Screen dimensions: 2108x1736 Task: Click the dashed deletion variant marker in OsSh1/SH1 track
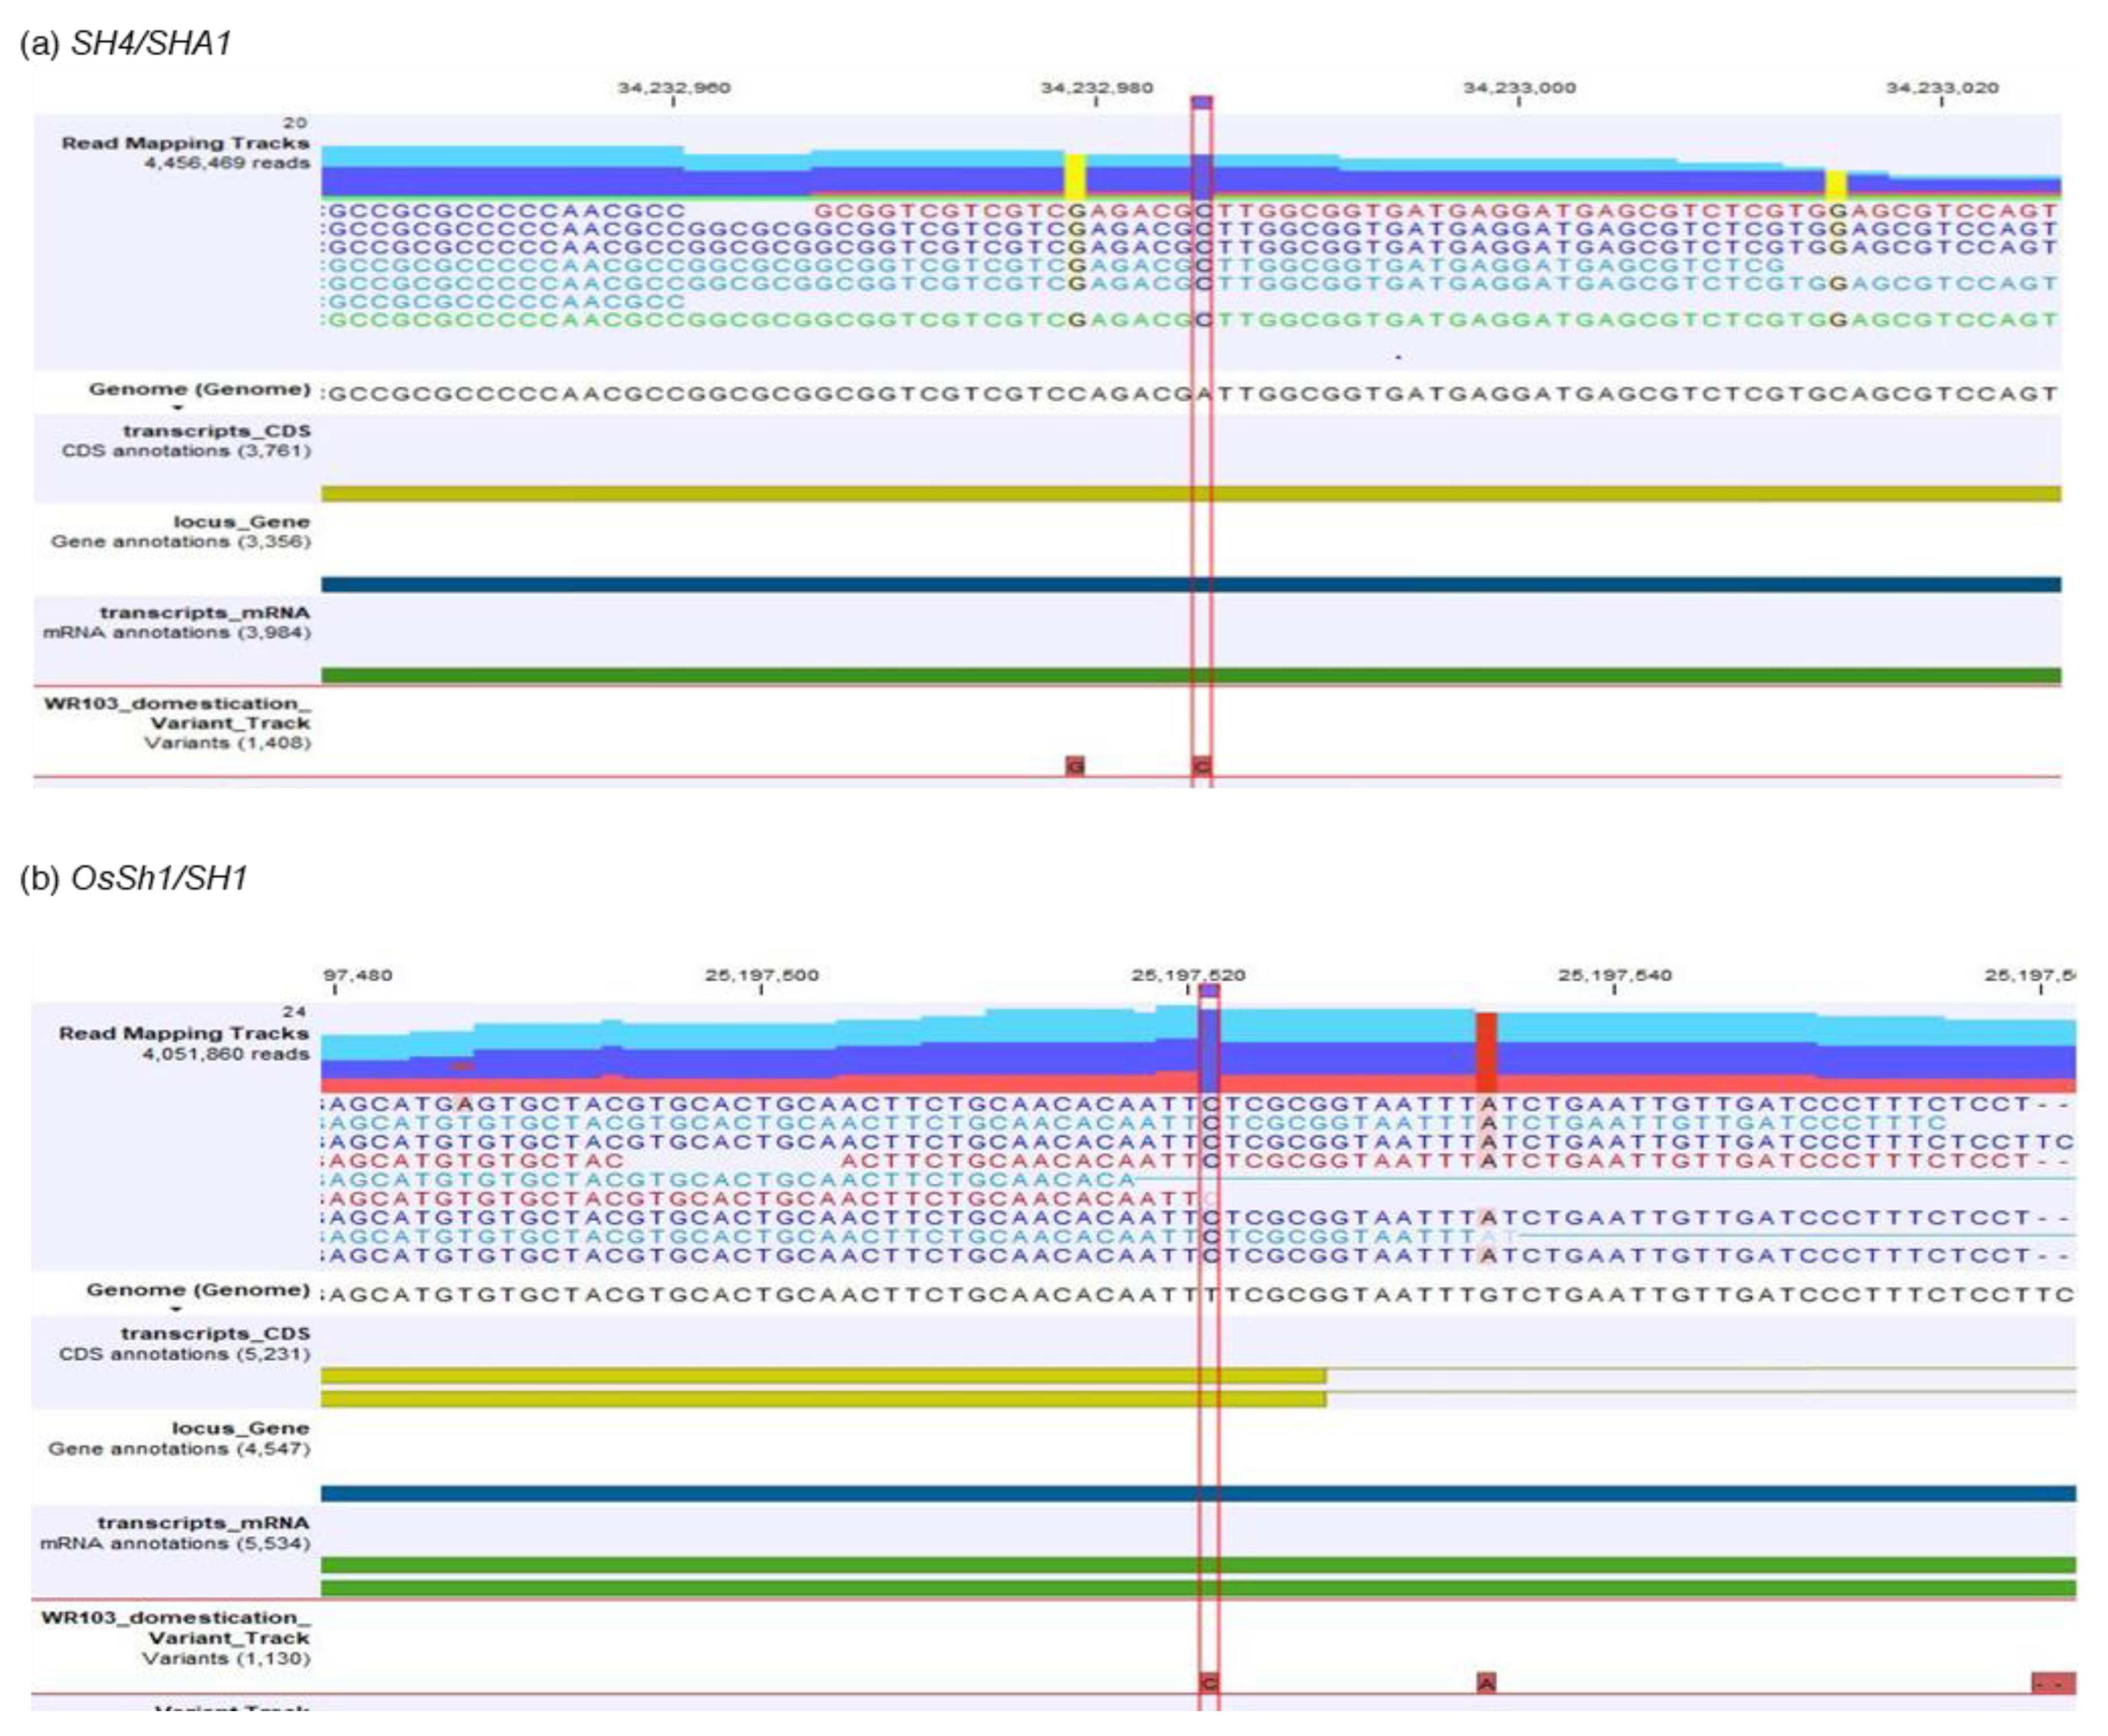point(2053,1683)
